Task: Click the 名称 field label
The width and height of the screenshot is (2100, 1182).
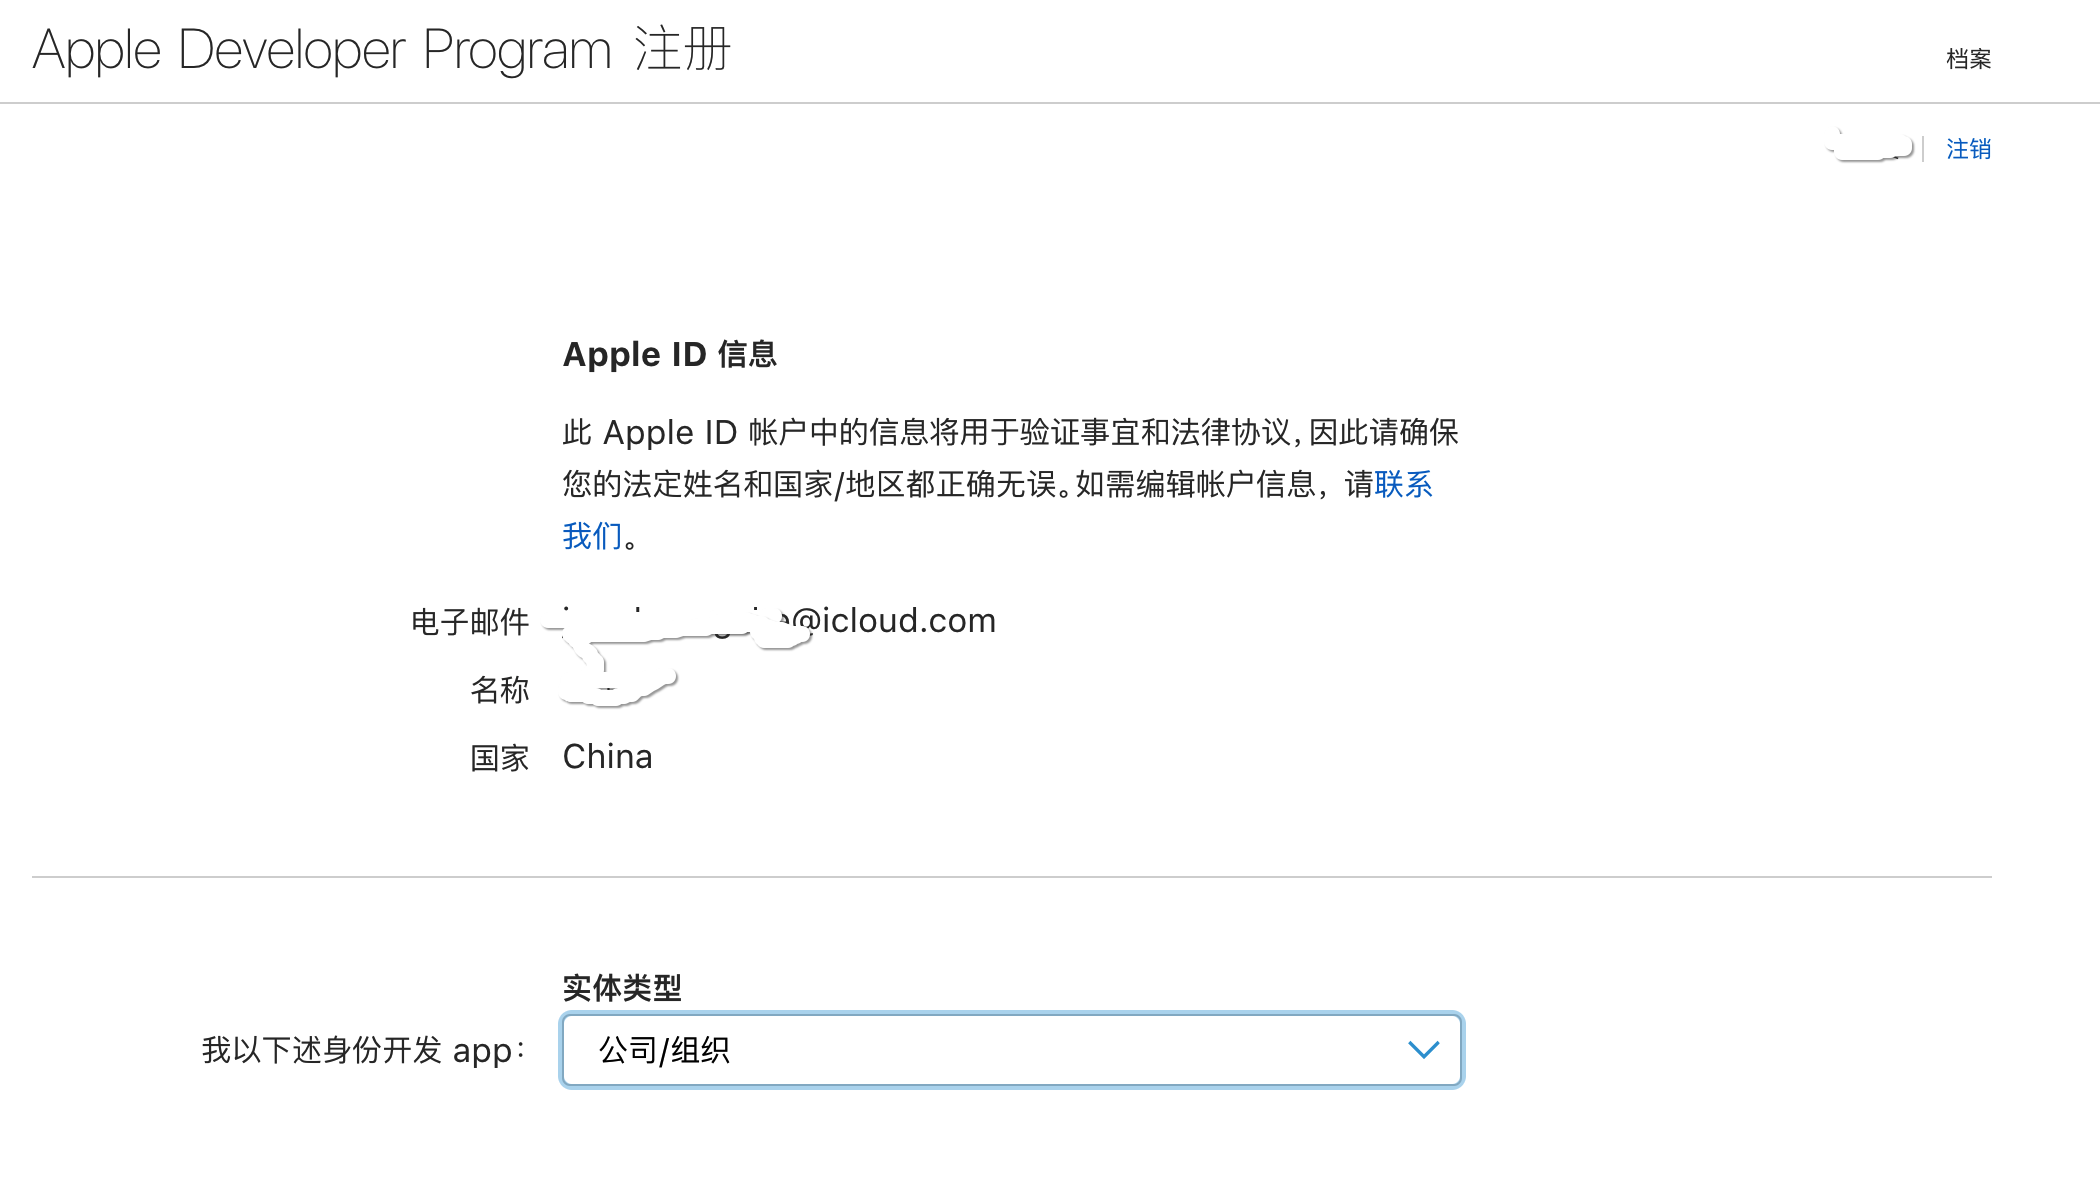Action: (499, 690)
